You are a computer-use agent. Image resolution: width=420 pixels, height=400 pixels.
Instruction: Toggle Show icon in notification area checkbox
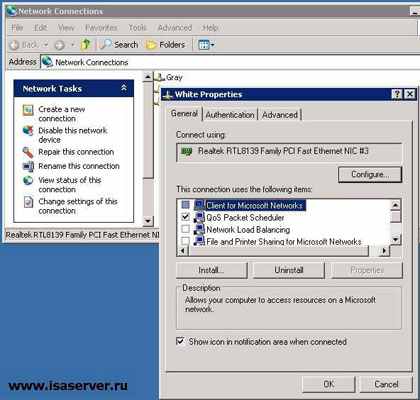[180, 341]
